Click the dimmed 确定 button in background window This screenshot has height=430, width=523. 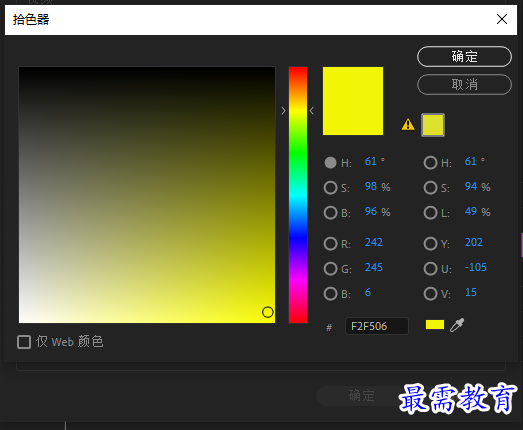coord(362,396)
